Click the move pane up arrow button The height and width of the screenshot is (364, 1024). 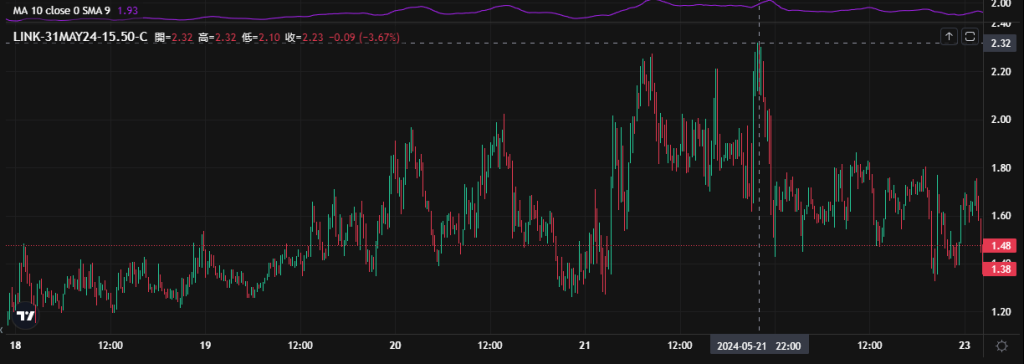[948, 37]
